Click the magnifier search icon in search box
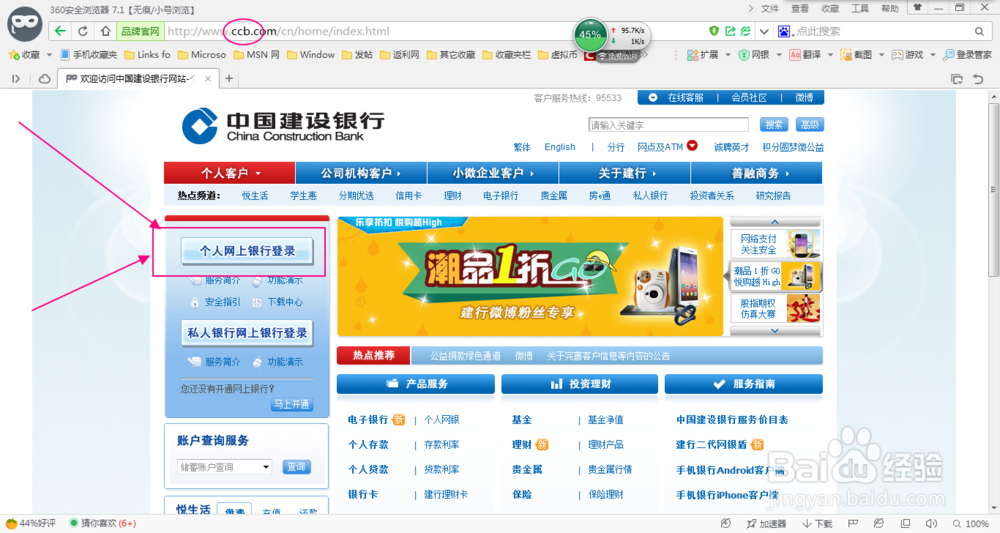 979,31
